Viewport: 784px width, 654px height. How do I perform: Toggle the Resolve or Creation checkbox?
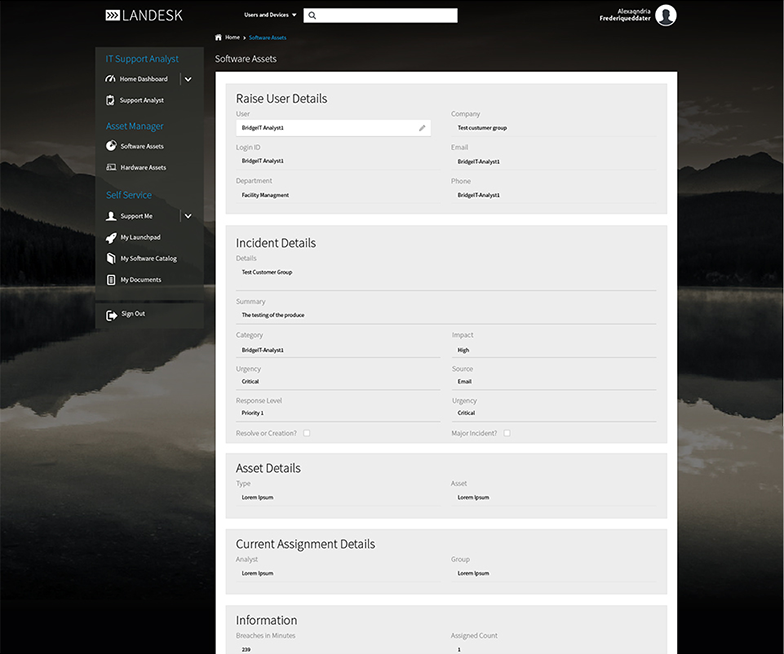307,433
